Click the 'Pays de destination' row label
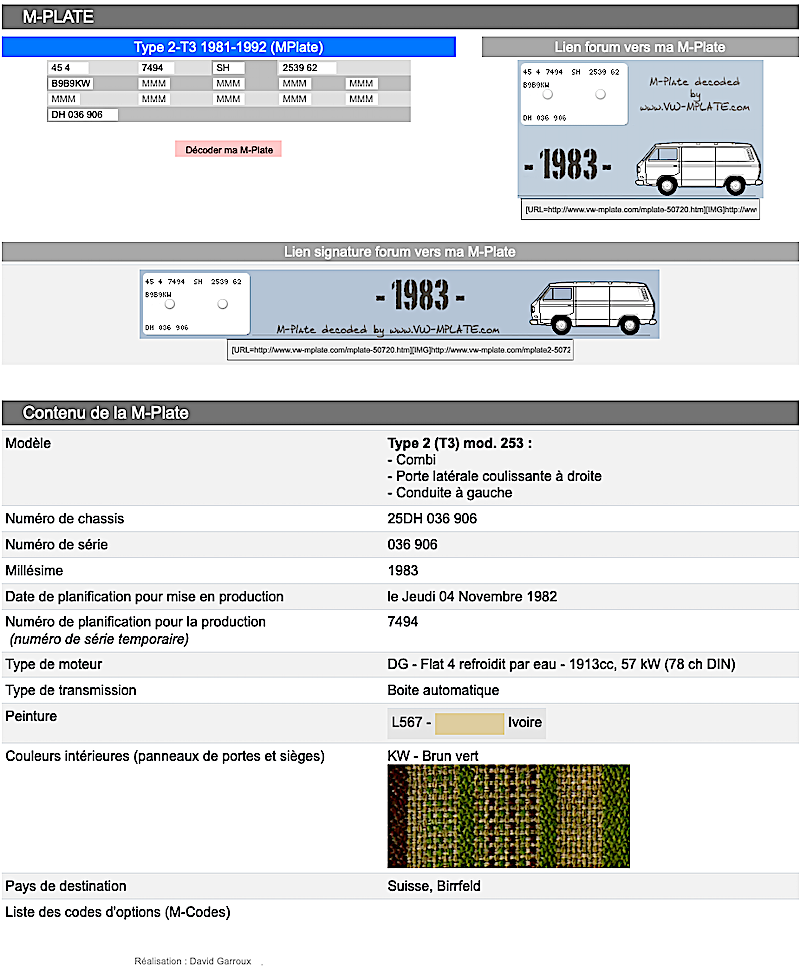Viewport: 800px width, 974px height. 66,886
